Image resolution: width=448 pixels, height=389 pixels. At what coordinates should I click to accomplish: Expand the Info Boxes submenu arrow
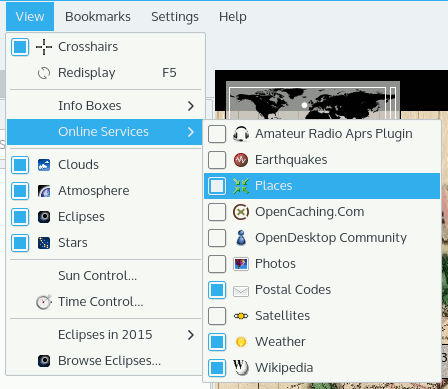pos(191,106)
